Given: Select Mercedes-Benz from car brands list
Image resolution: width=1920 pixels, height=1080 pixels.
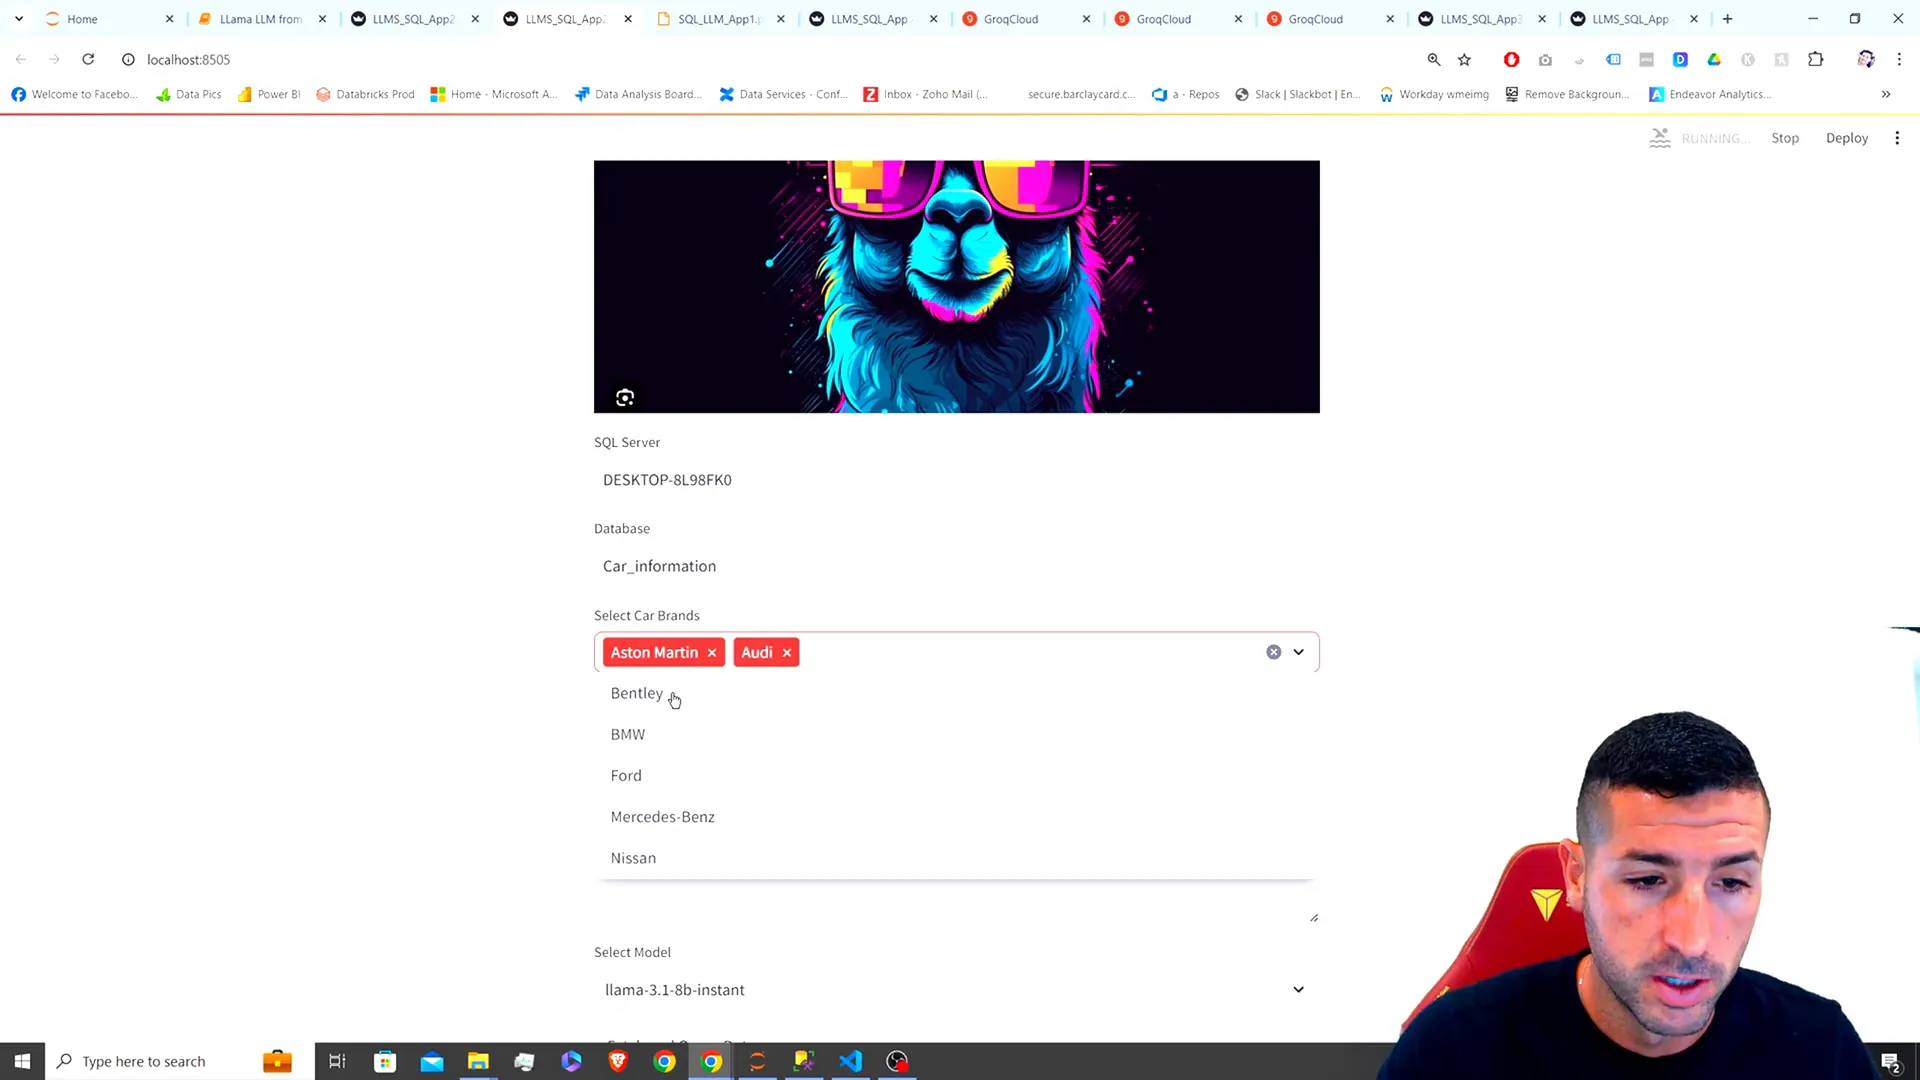Looking at the screenshot, I should 663,816.
